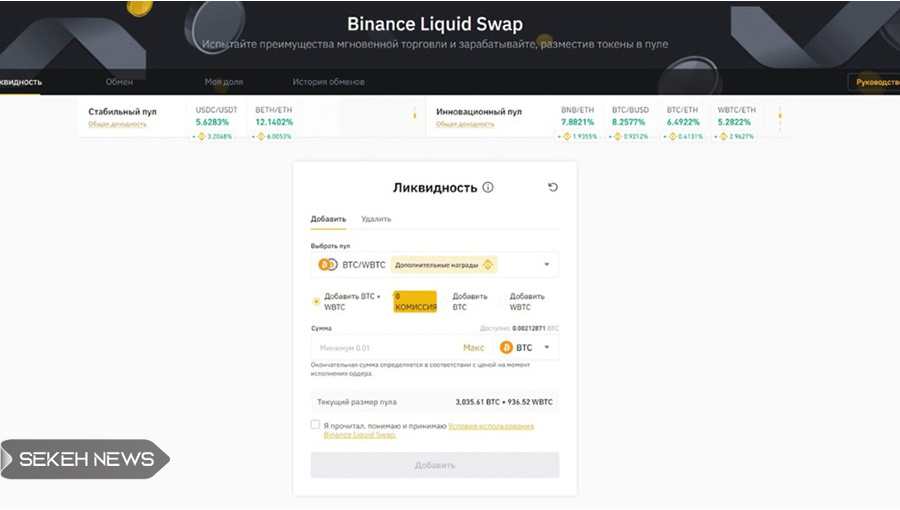Click the three-dot icon after the BETH/ETH pool card
This screenshot has height=510, width=900.
pyautogui.click(x=414, y=113)
